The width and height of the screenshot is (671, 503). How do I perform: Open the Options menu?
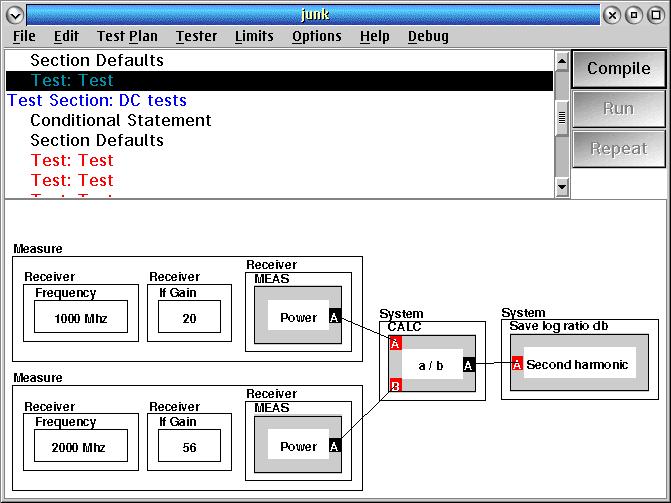pos(317,36)
